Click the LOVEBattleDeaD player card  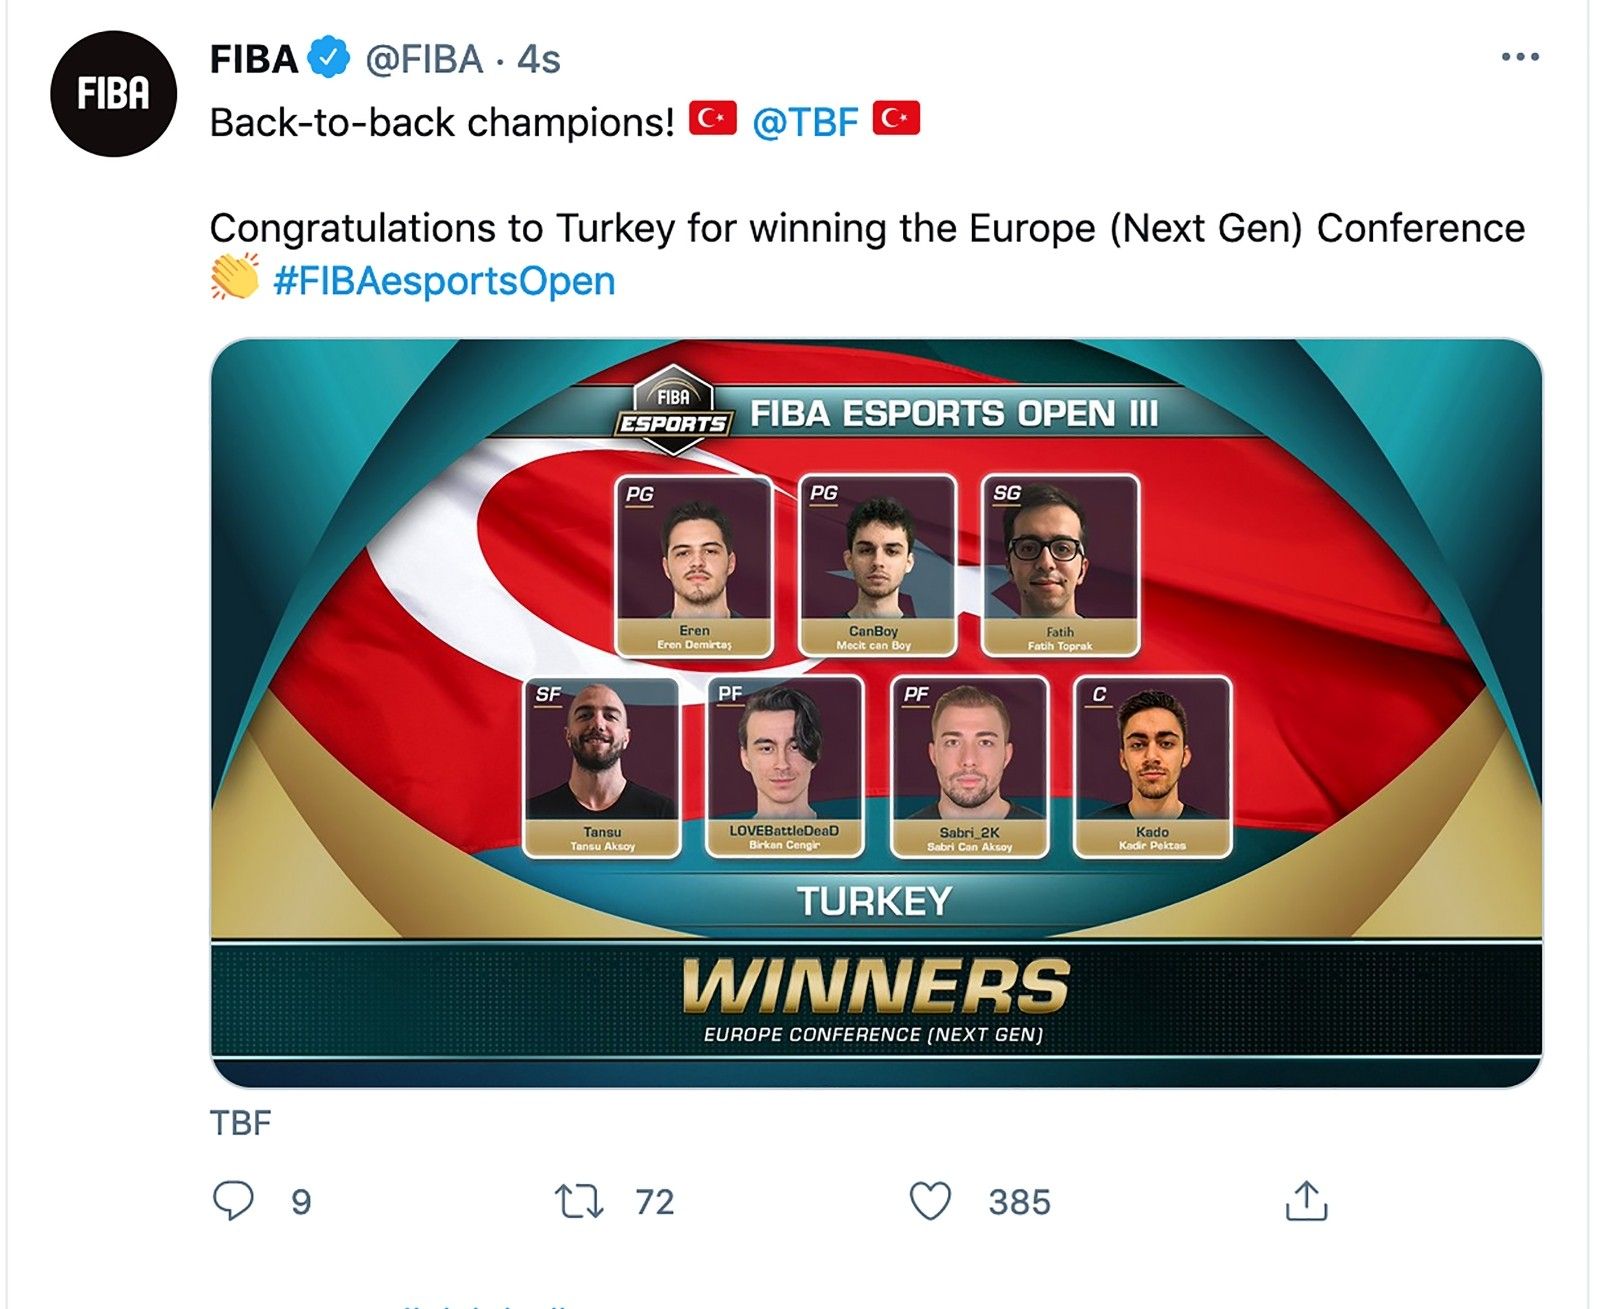(784, 766)
